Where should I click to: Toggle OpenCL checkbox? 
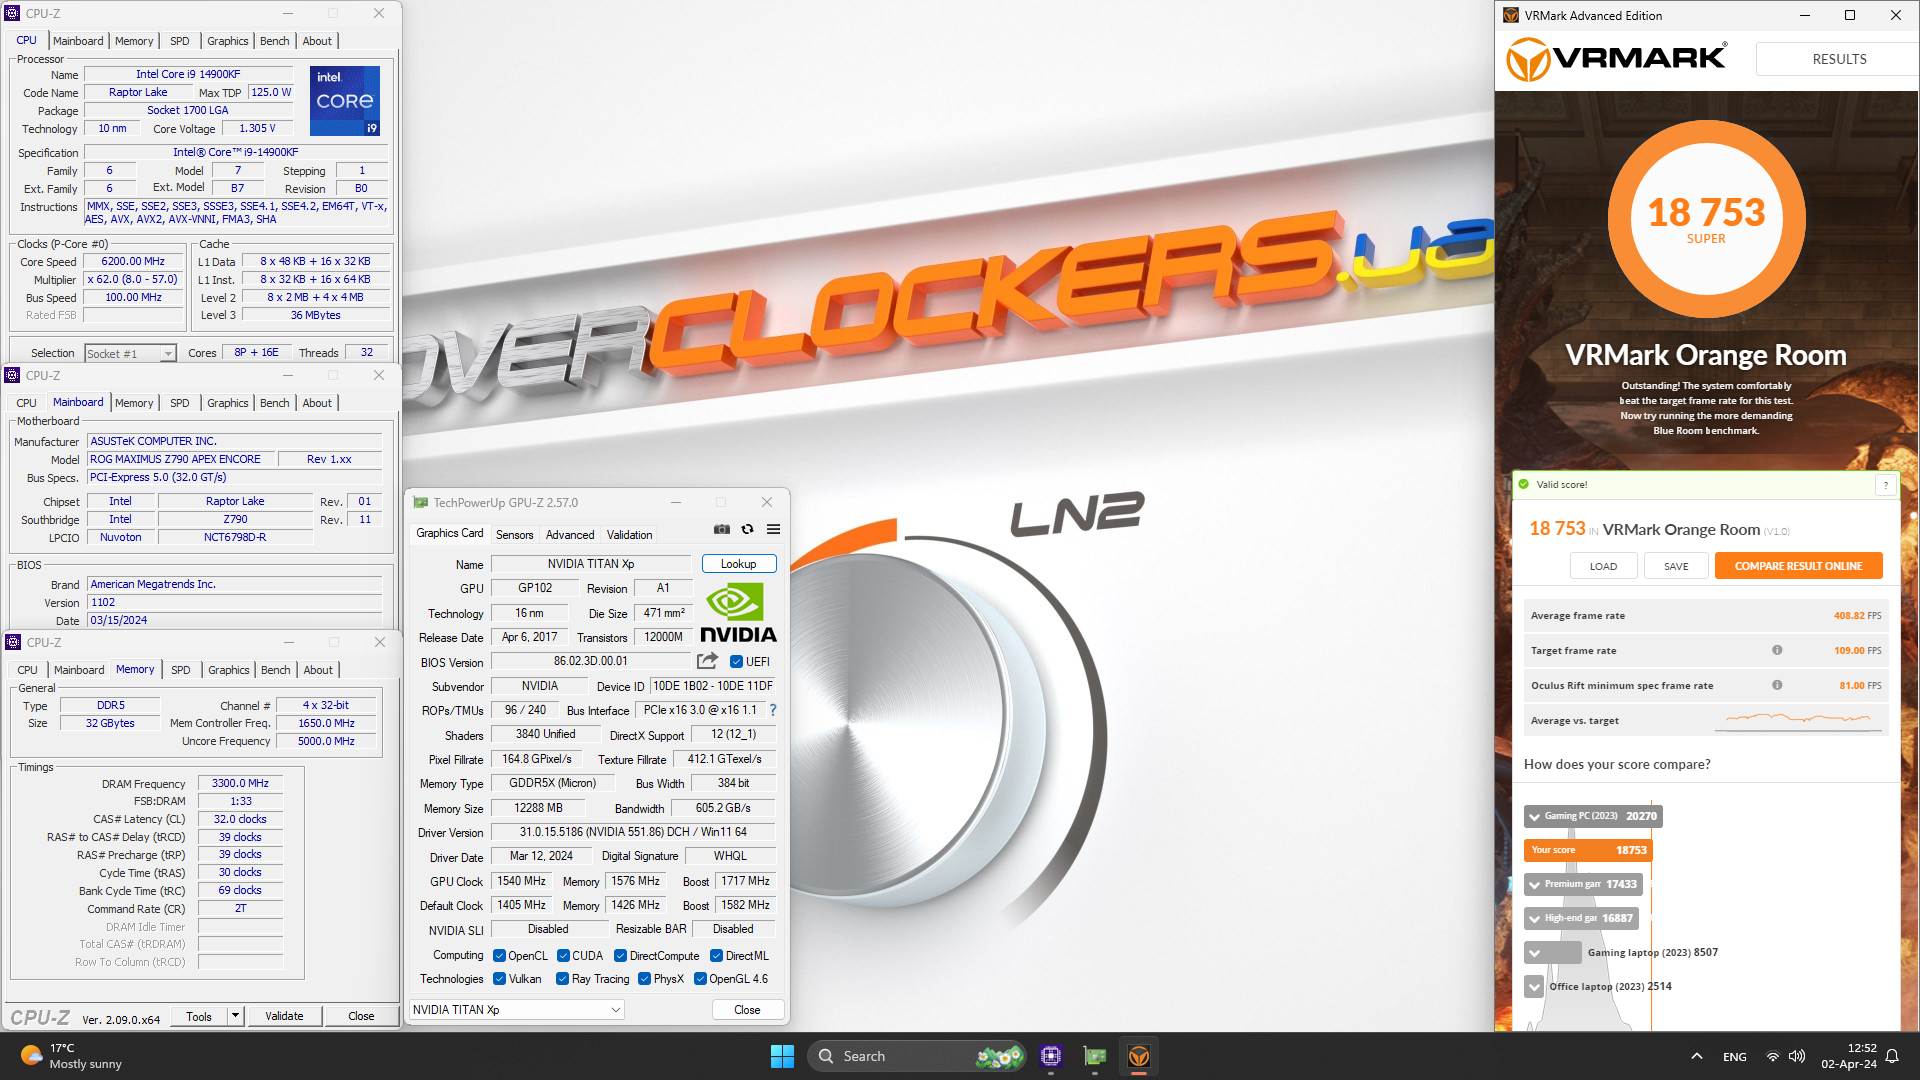pyautogui.click(x=500, y=956)
